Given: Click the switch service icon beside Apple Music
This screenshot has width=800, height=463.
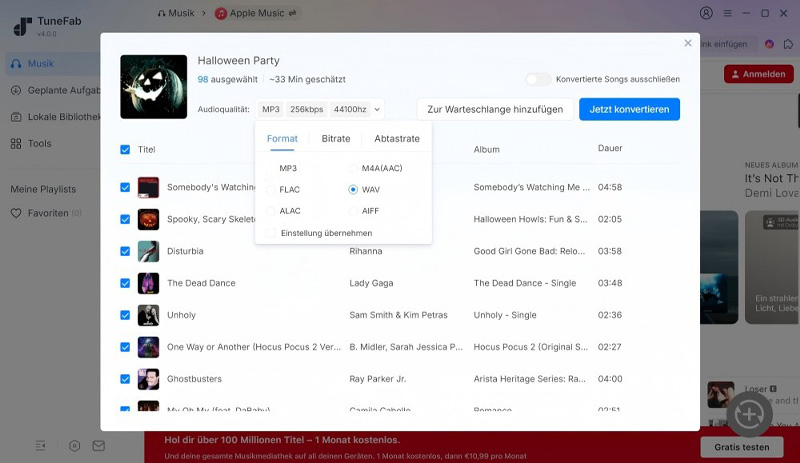Looking at the screenshot, I should [292, 13].
